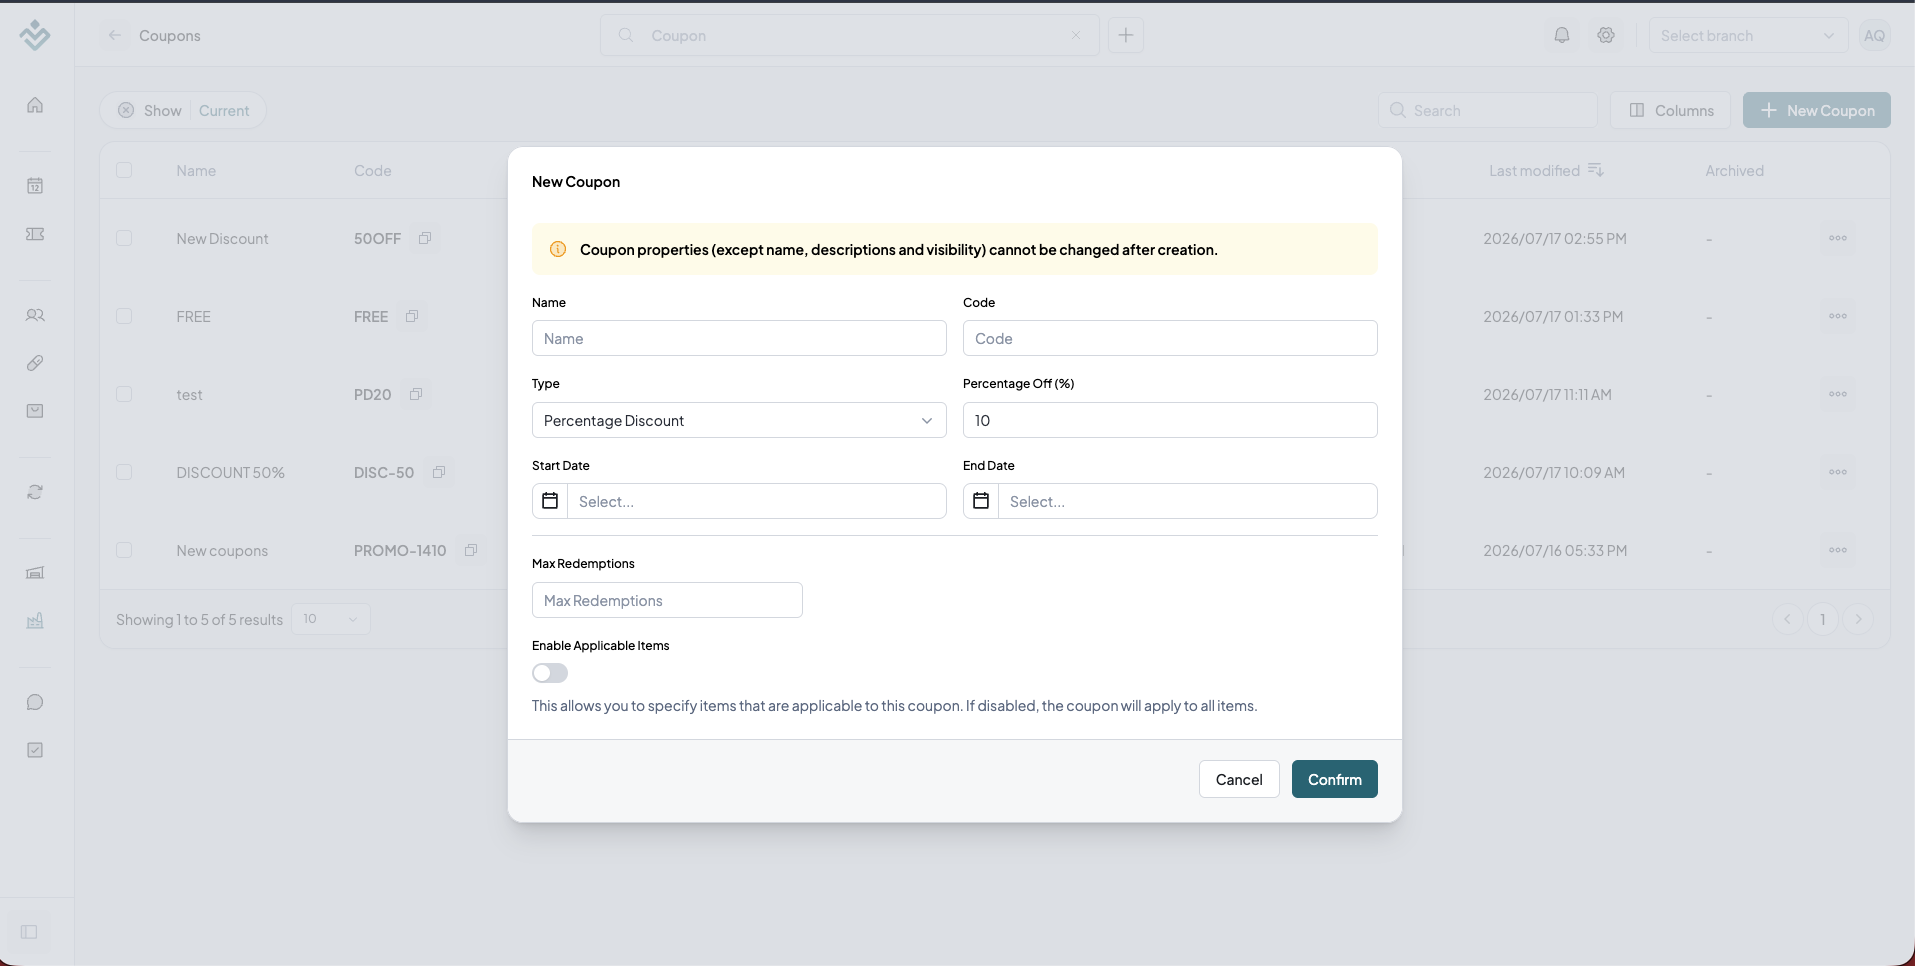Click the Current filter value

pyautogui.click(x=224, y=110)
